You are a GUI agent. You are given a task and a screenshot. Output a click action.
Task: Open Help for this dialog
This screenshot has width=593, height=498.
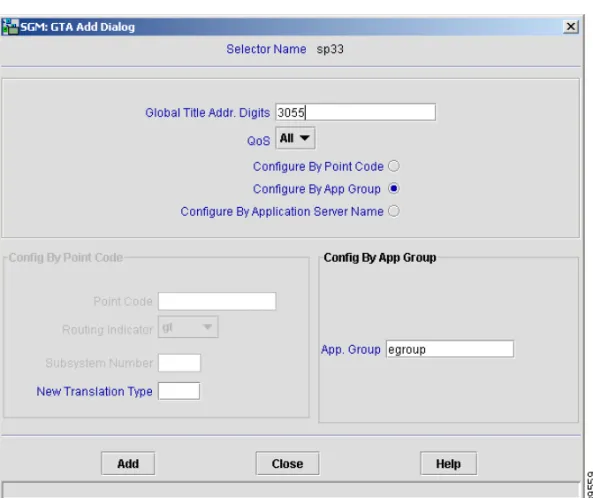(x=448, y=464)
